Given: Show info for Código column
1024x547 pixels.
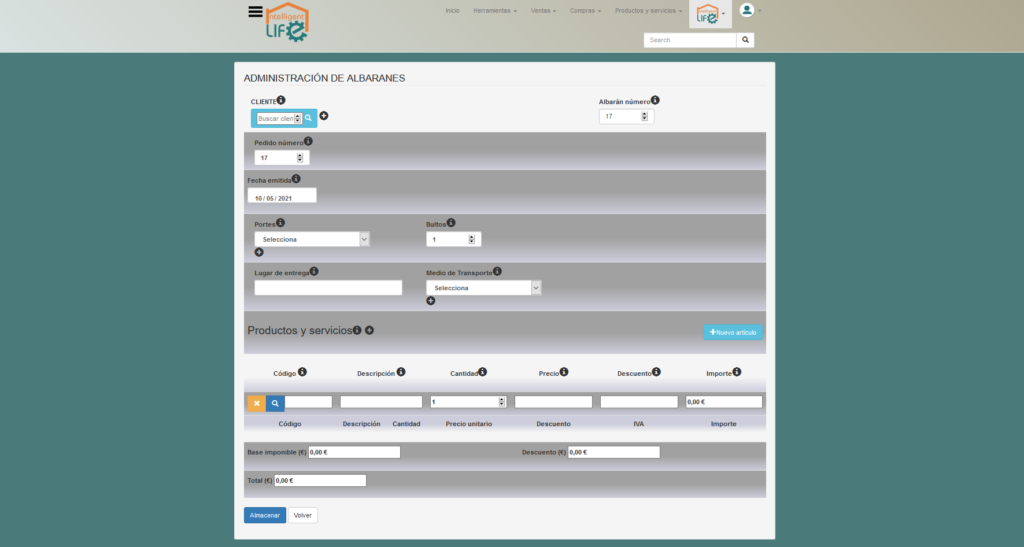Looking at the screenshot, I should pos(302,372).
